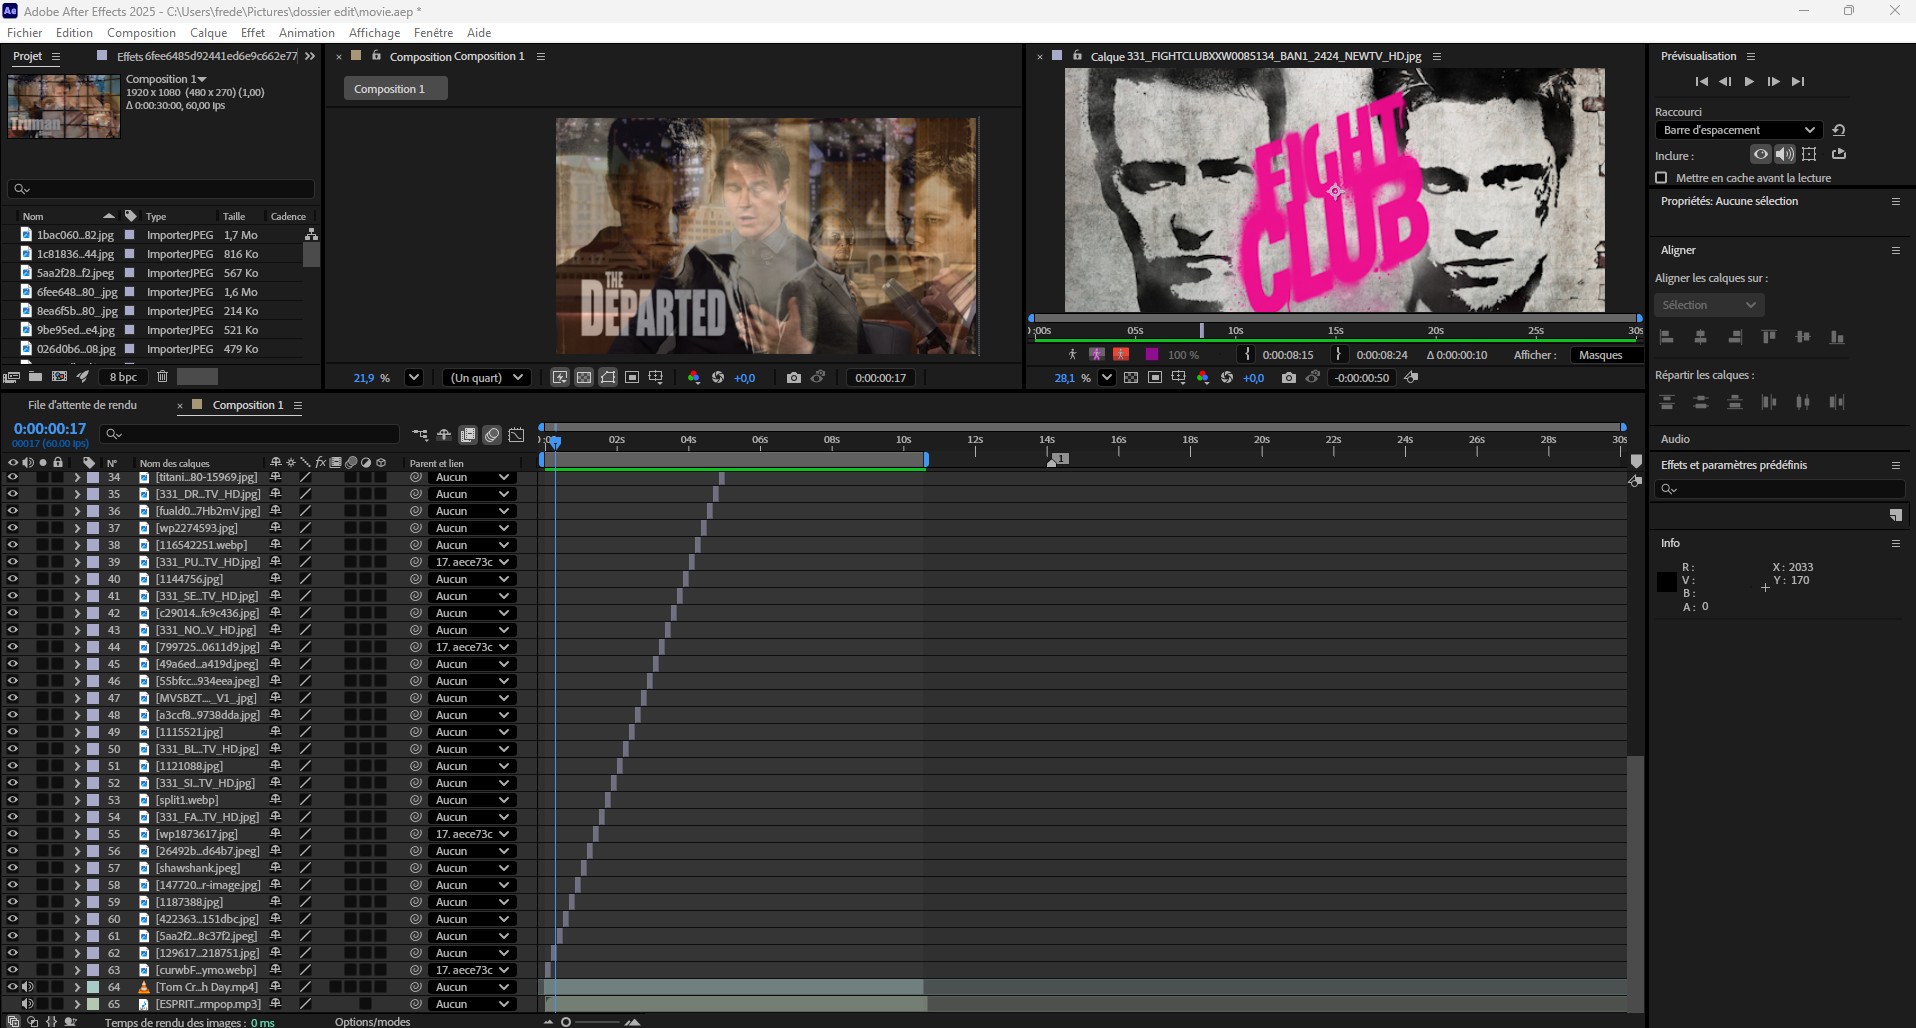1916x1028 pixels.
Task: Click the blue timeline timecode 0:00:00:17
Action: click(x=50, y=429)
